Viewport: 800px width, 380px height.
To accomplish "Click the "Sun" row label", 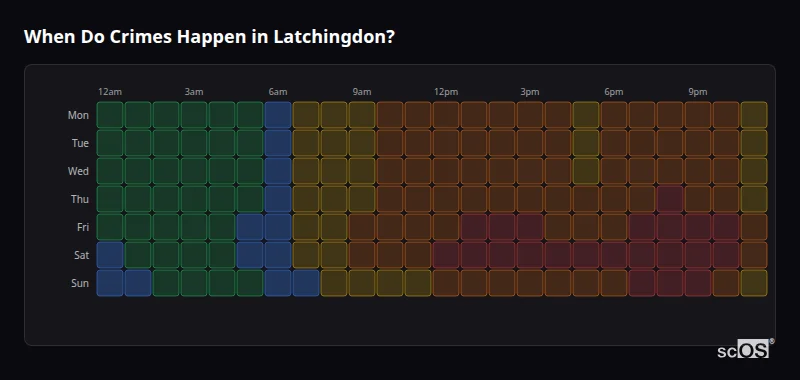I will [80, 284].
